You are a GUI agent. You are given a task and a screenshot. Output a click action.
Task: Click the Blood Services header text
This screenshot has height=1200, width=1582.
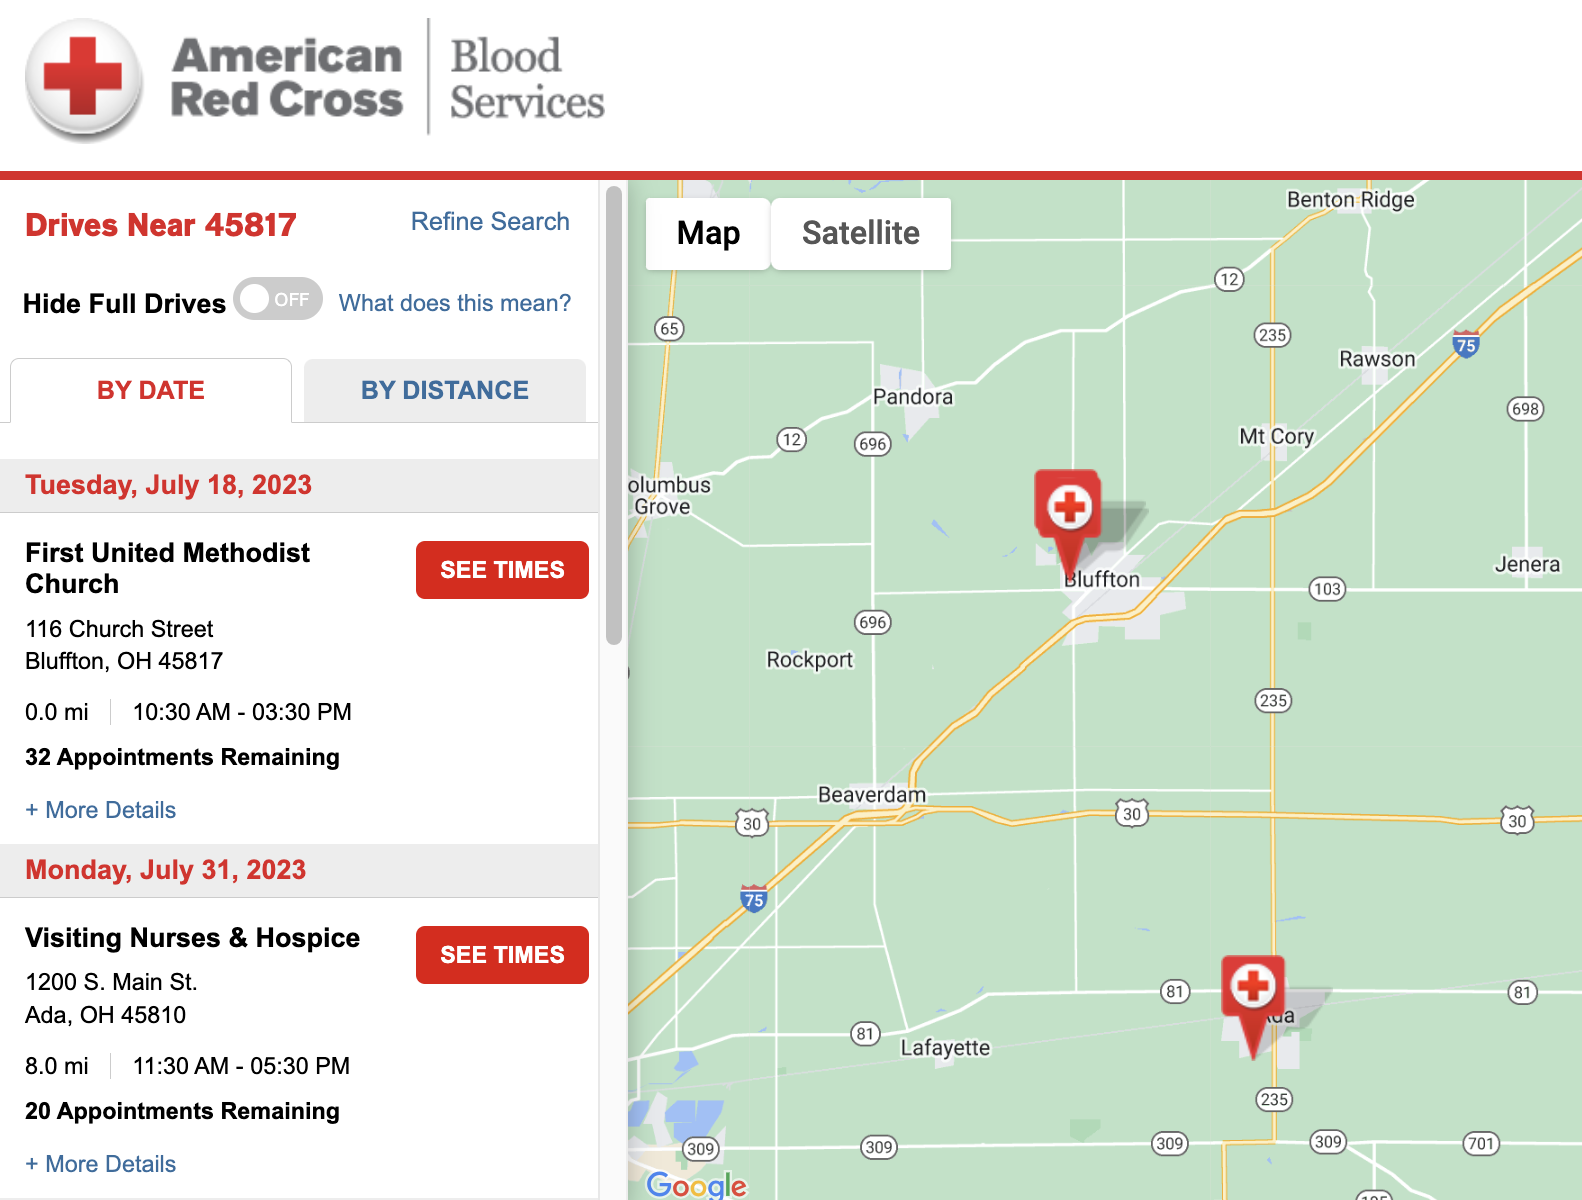coord(527,79)
